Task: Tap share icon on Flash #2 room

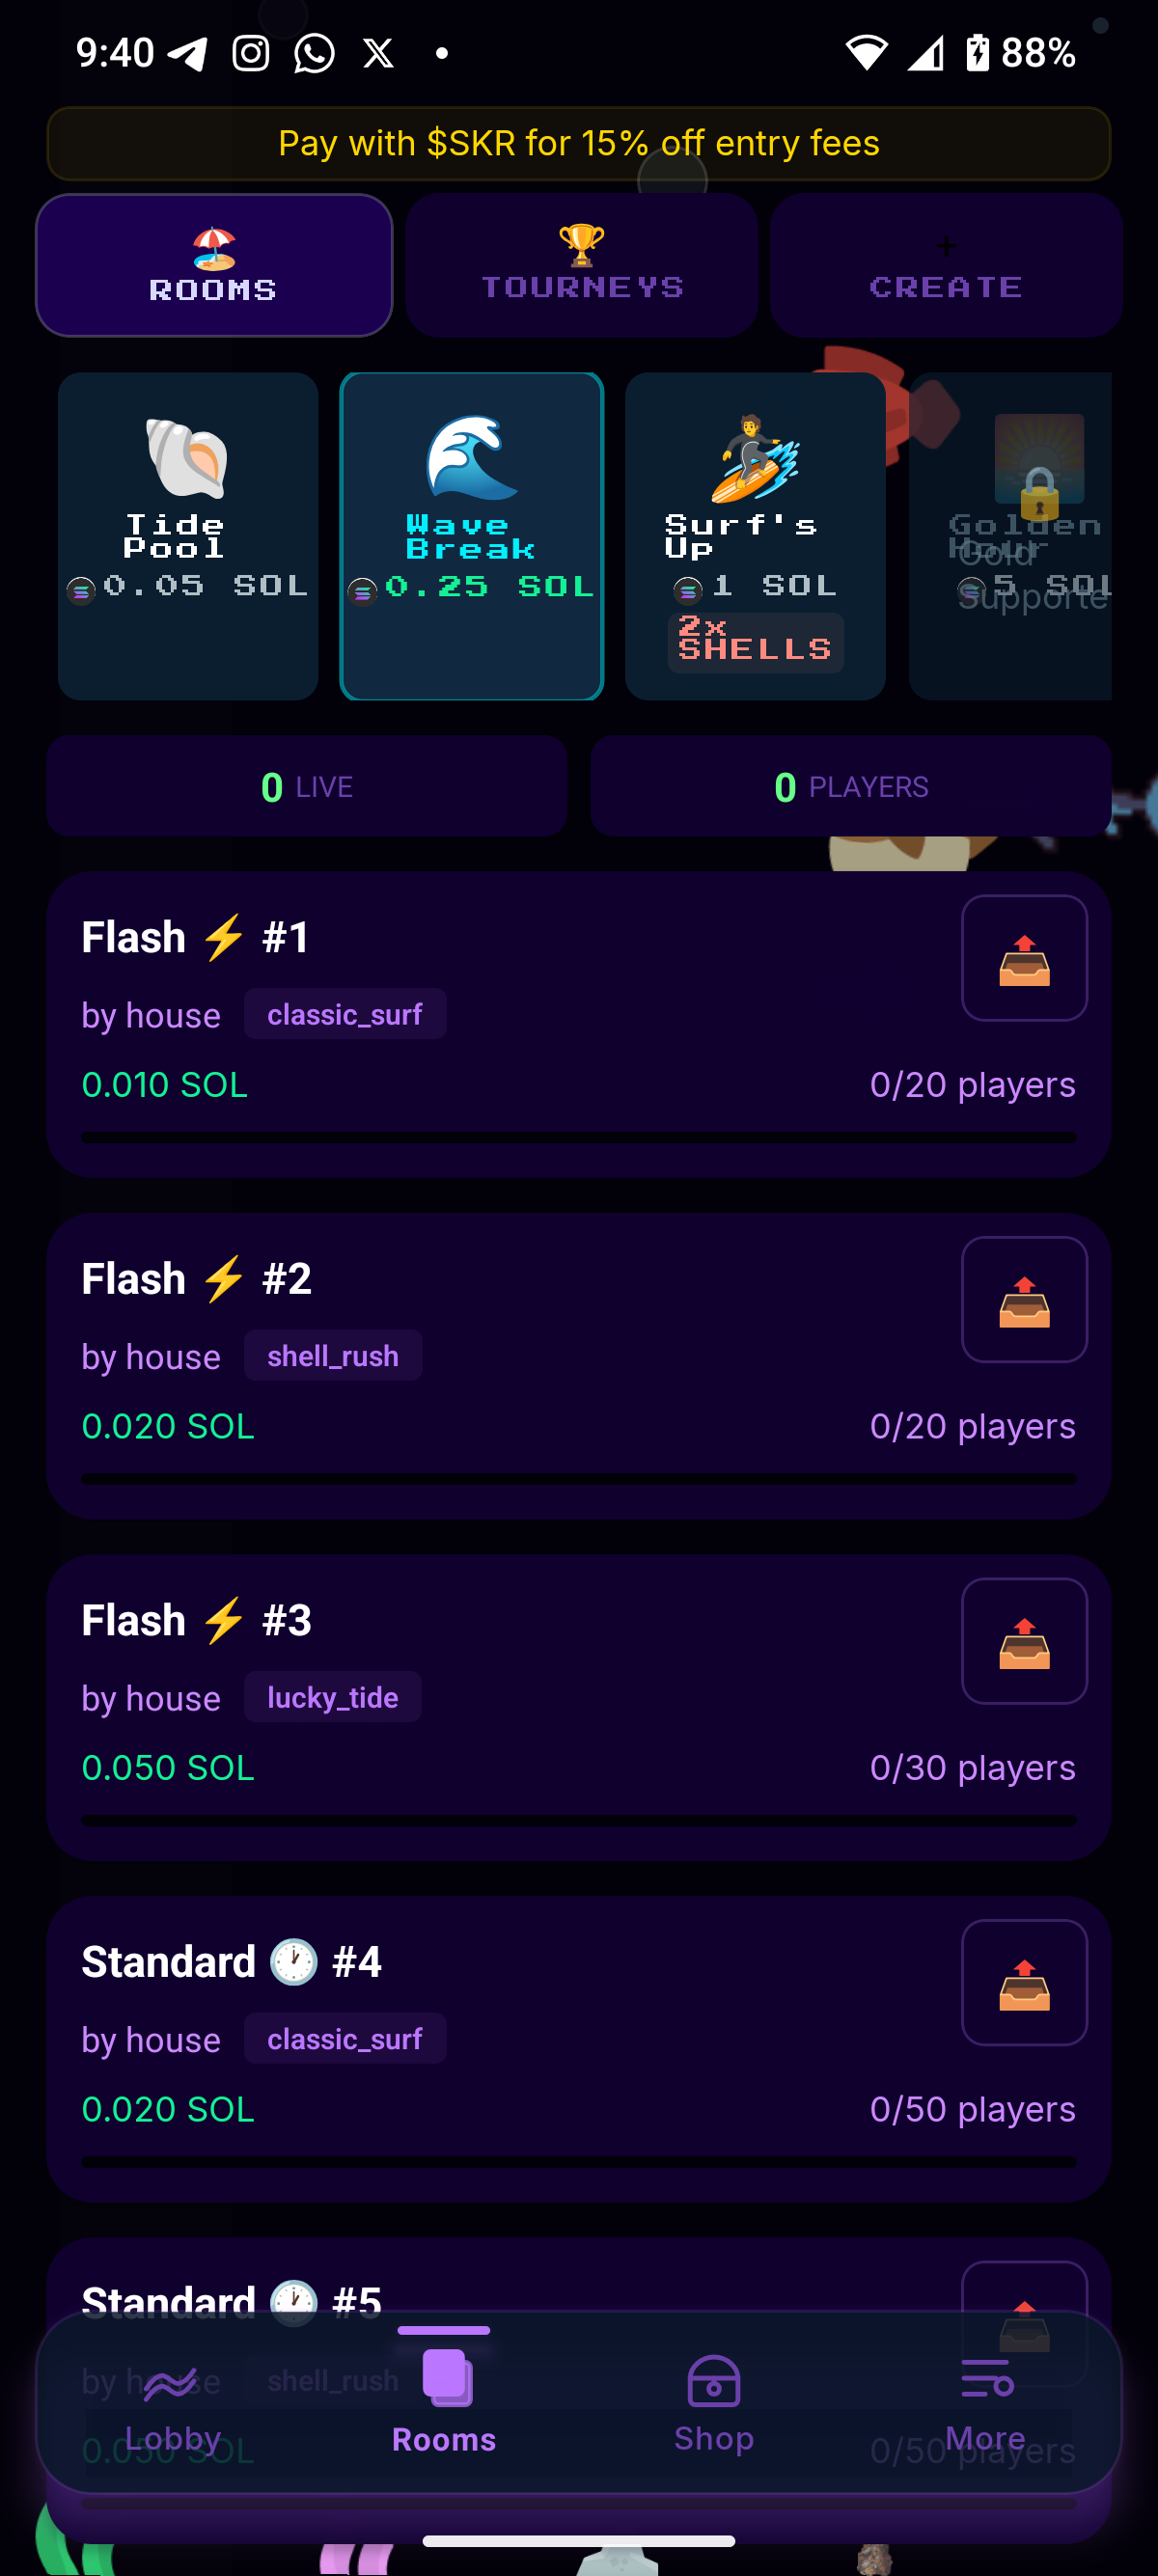Action: (1023, 1299)
